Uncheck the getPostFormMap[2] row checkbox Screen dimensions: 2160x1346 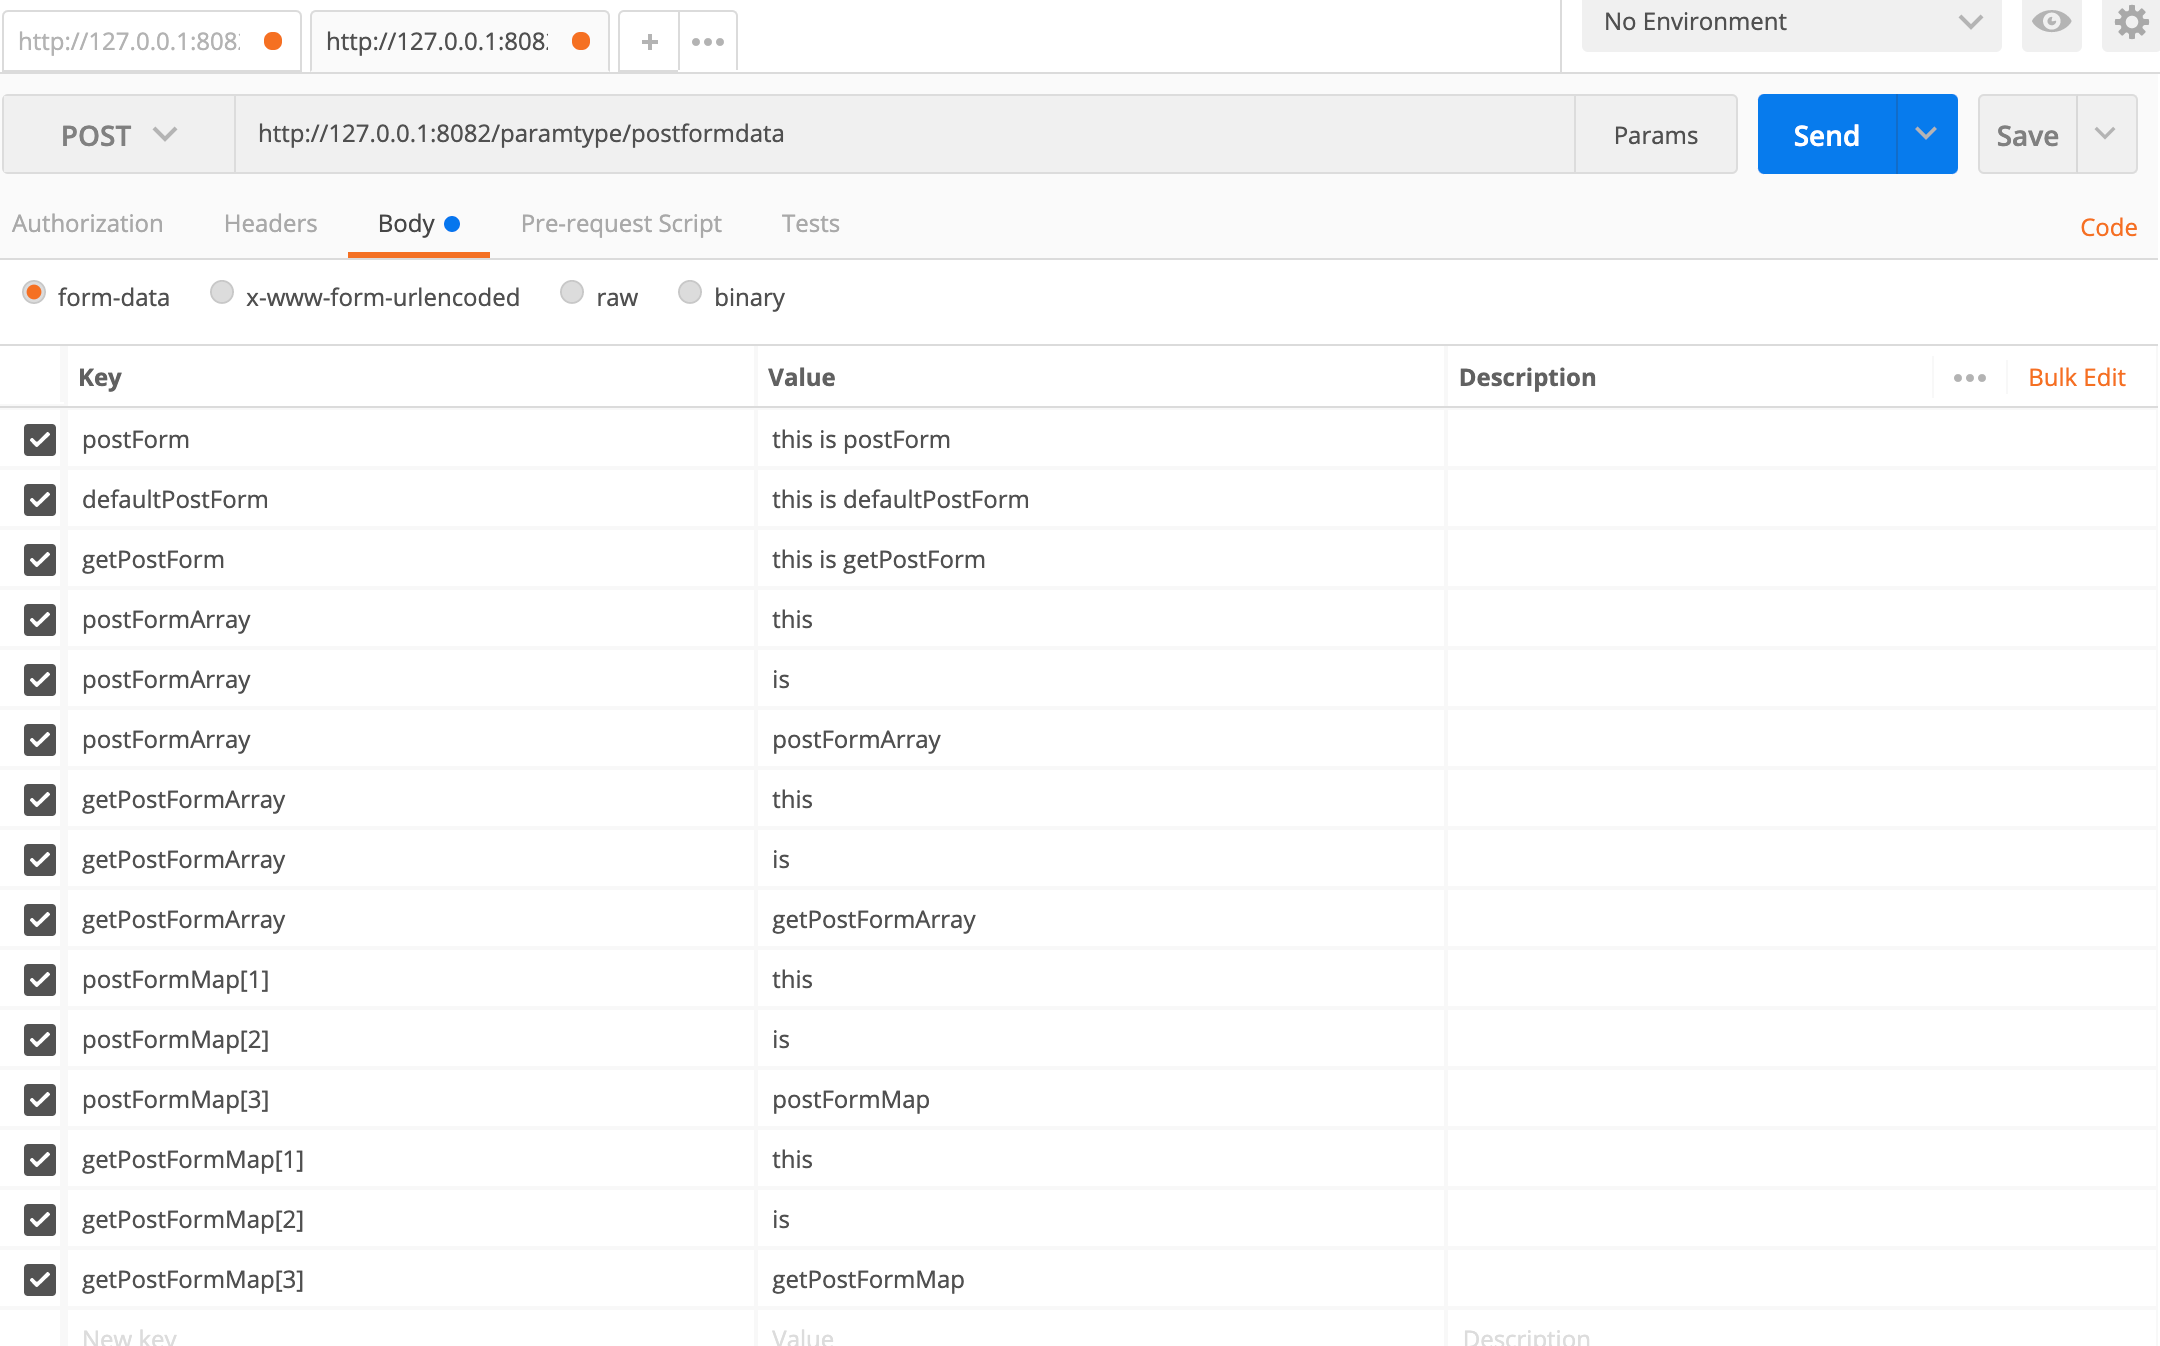pos(40,1219)
